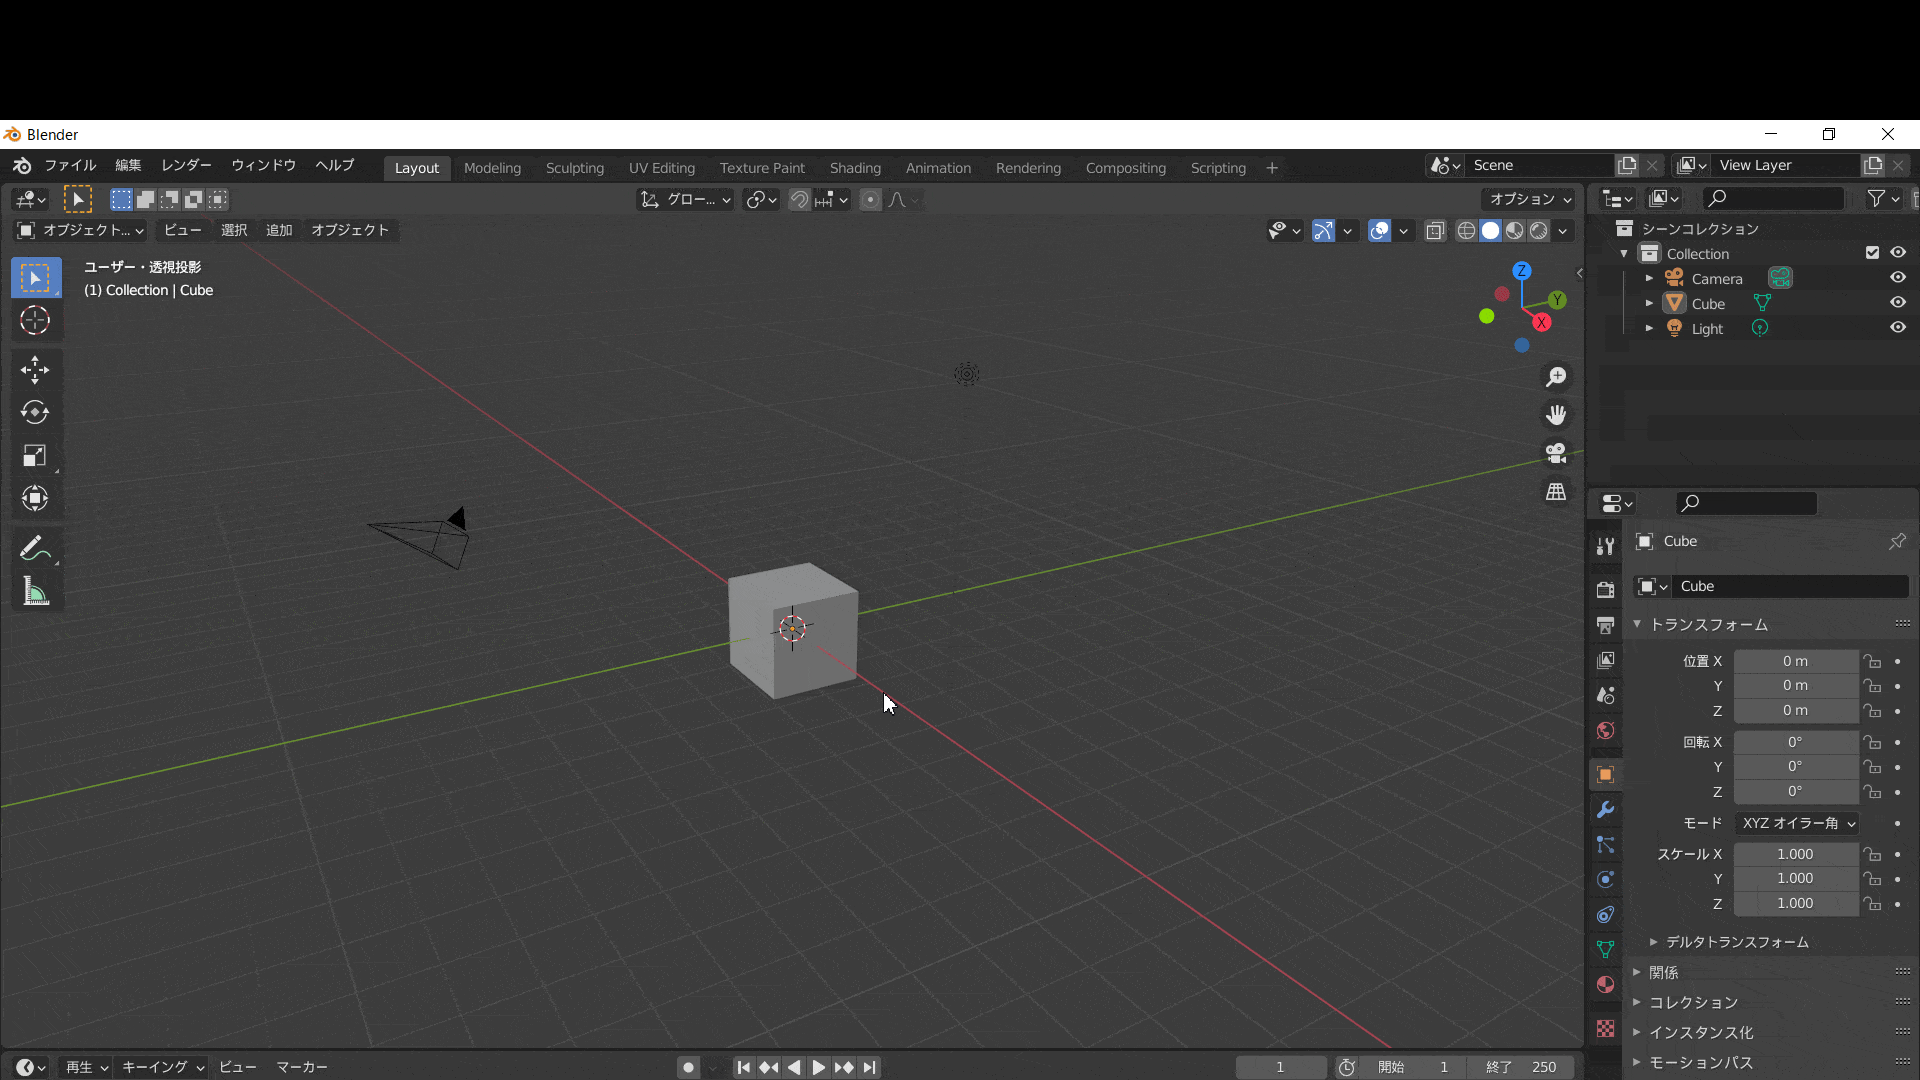
Task: Open the Particles properties tab
Action: point(1605,844)
